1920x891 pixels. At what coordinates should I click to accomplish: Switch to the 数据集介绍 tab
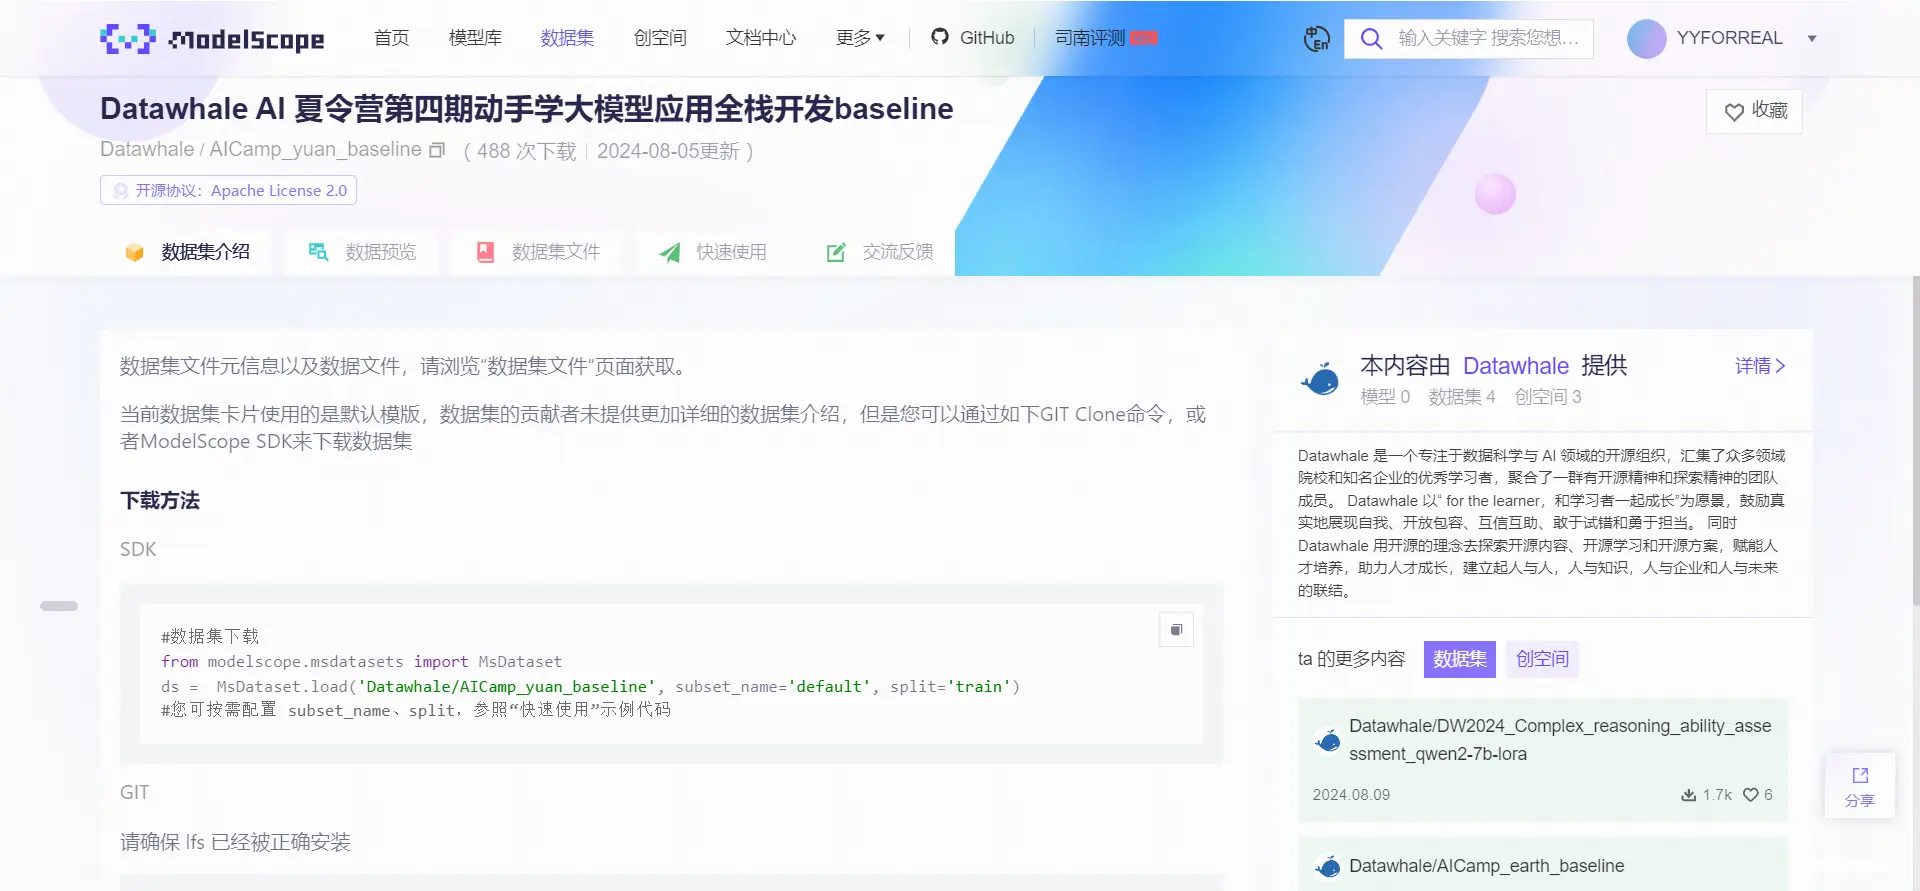pyautogui.click(x=186, y=252)
